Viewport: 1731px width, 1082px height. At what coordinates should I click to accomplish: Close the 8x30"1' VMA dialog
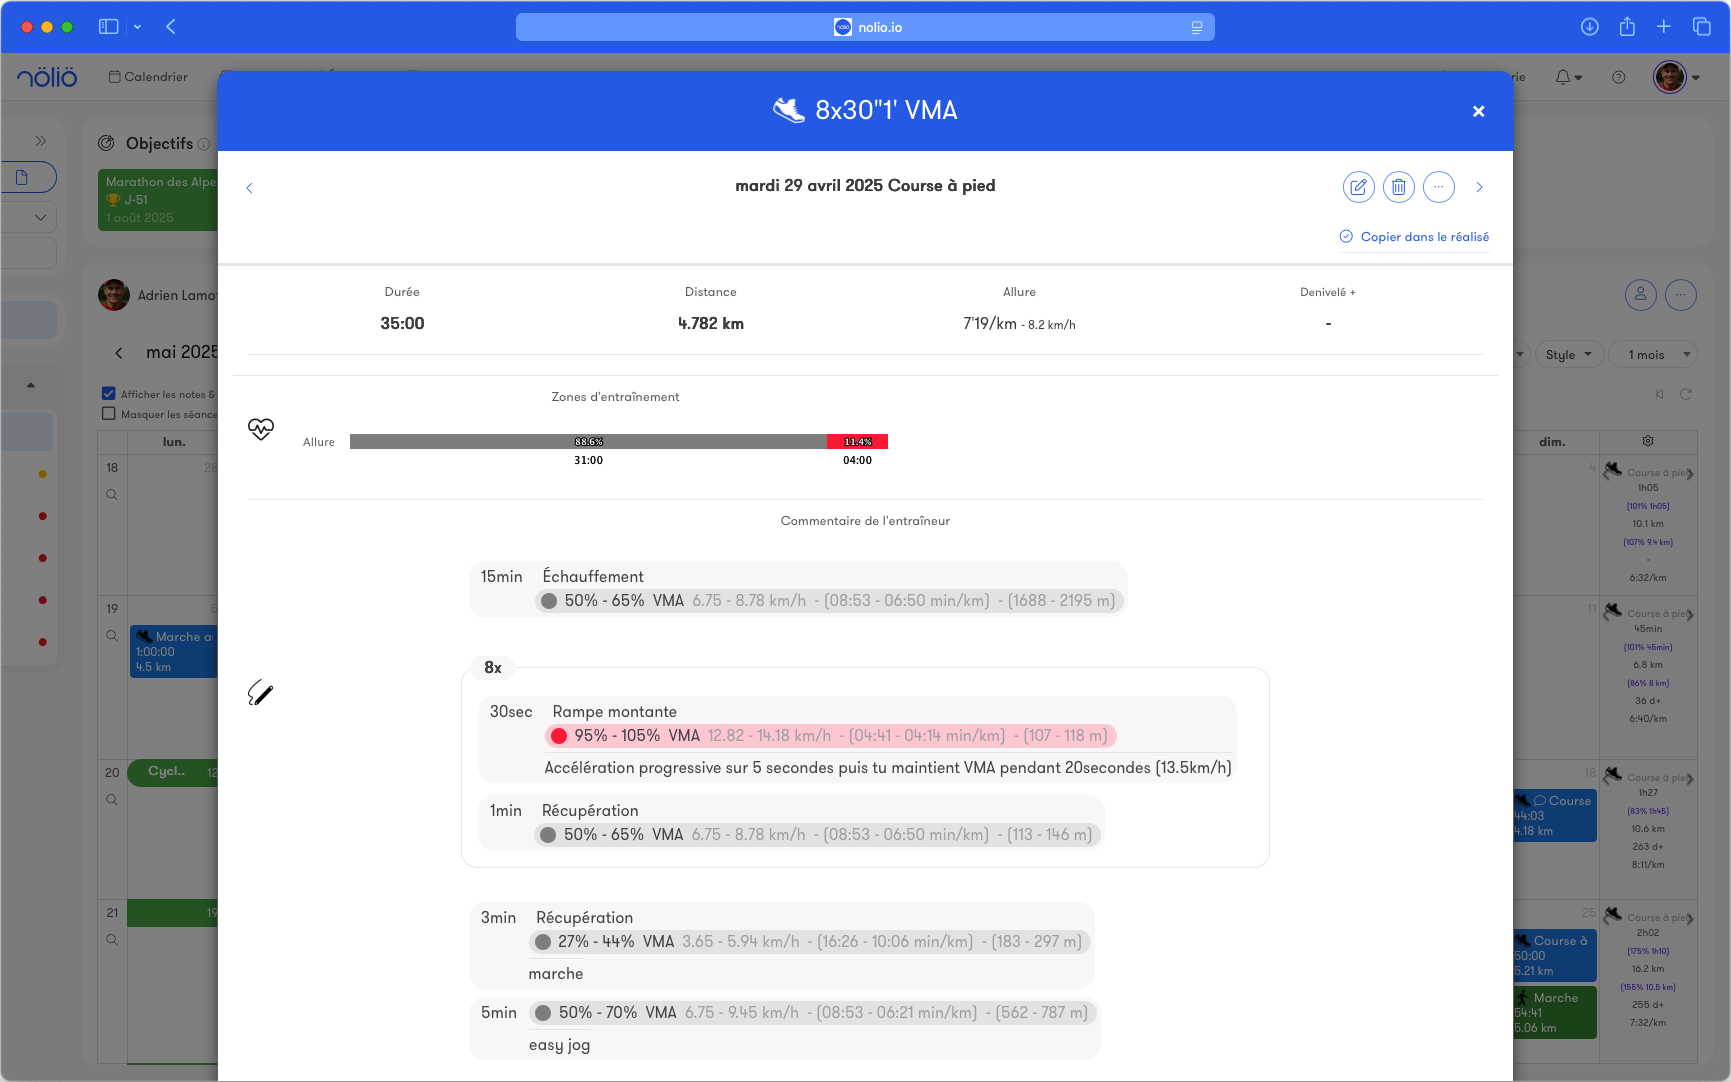point(1478,111)
